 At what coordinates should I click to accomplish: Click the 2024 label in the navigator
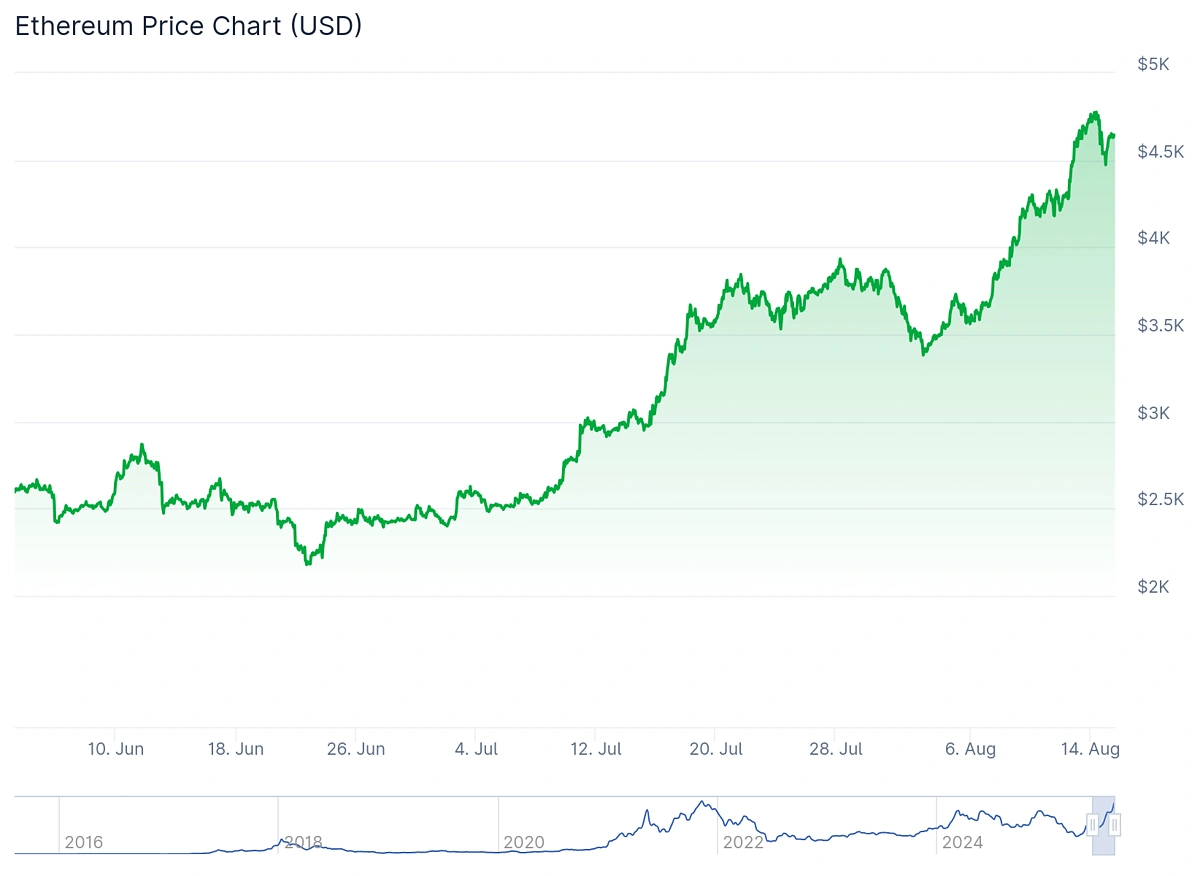(x=962, y=843)
